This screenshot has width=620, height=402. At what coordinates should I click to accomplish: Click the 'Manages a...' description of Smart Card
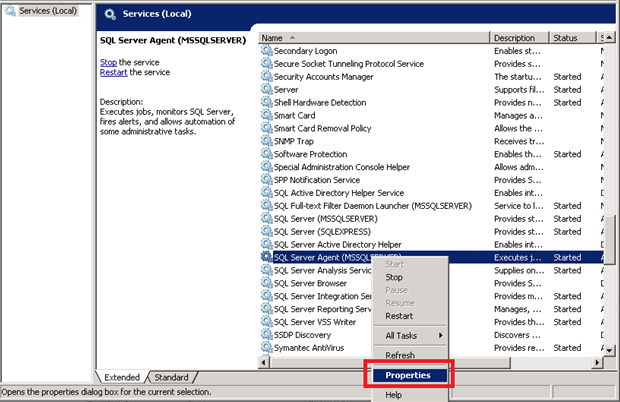click(x=518, y=115)
